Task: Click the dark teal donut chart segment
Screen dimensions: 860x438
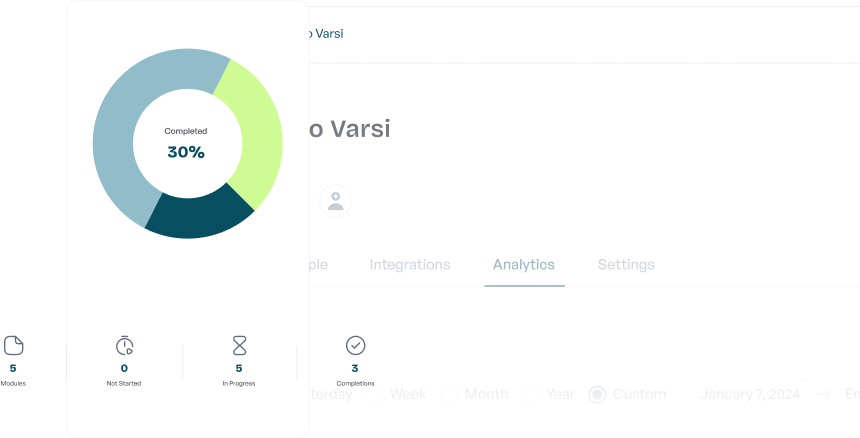Action: (198, 214)
